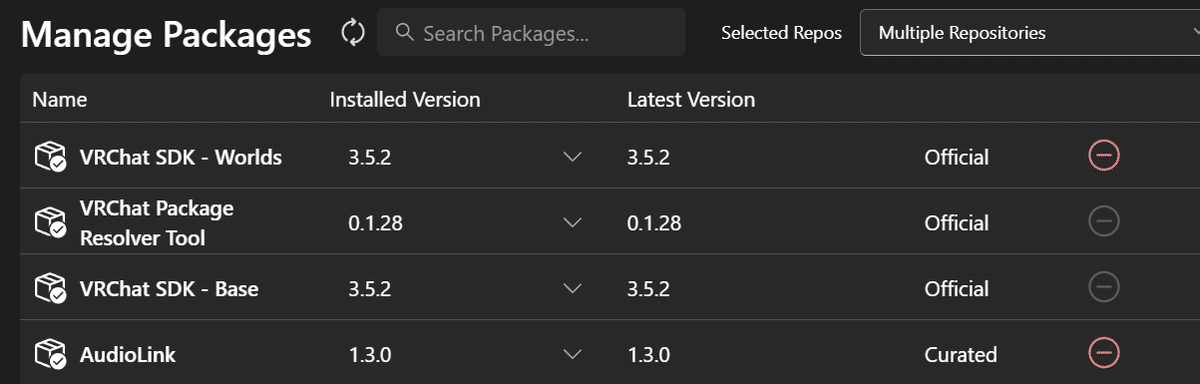Click the Latest Version column header

(691, 99)
